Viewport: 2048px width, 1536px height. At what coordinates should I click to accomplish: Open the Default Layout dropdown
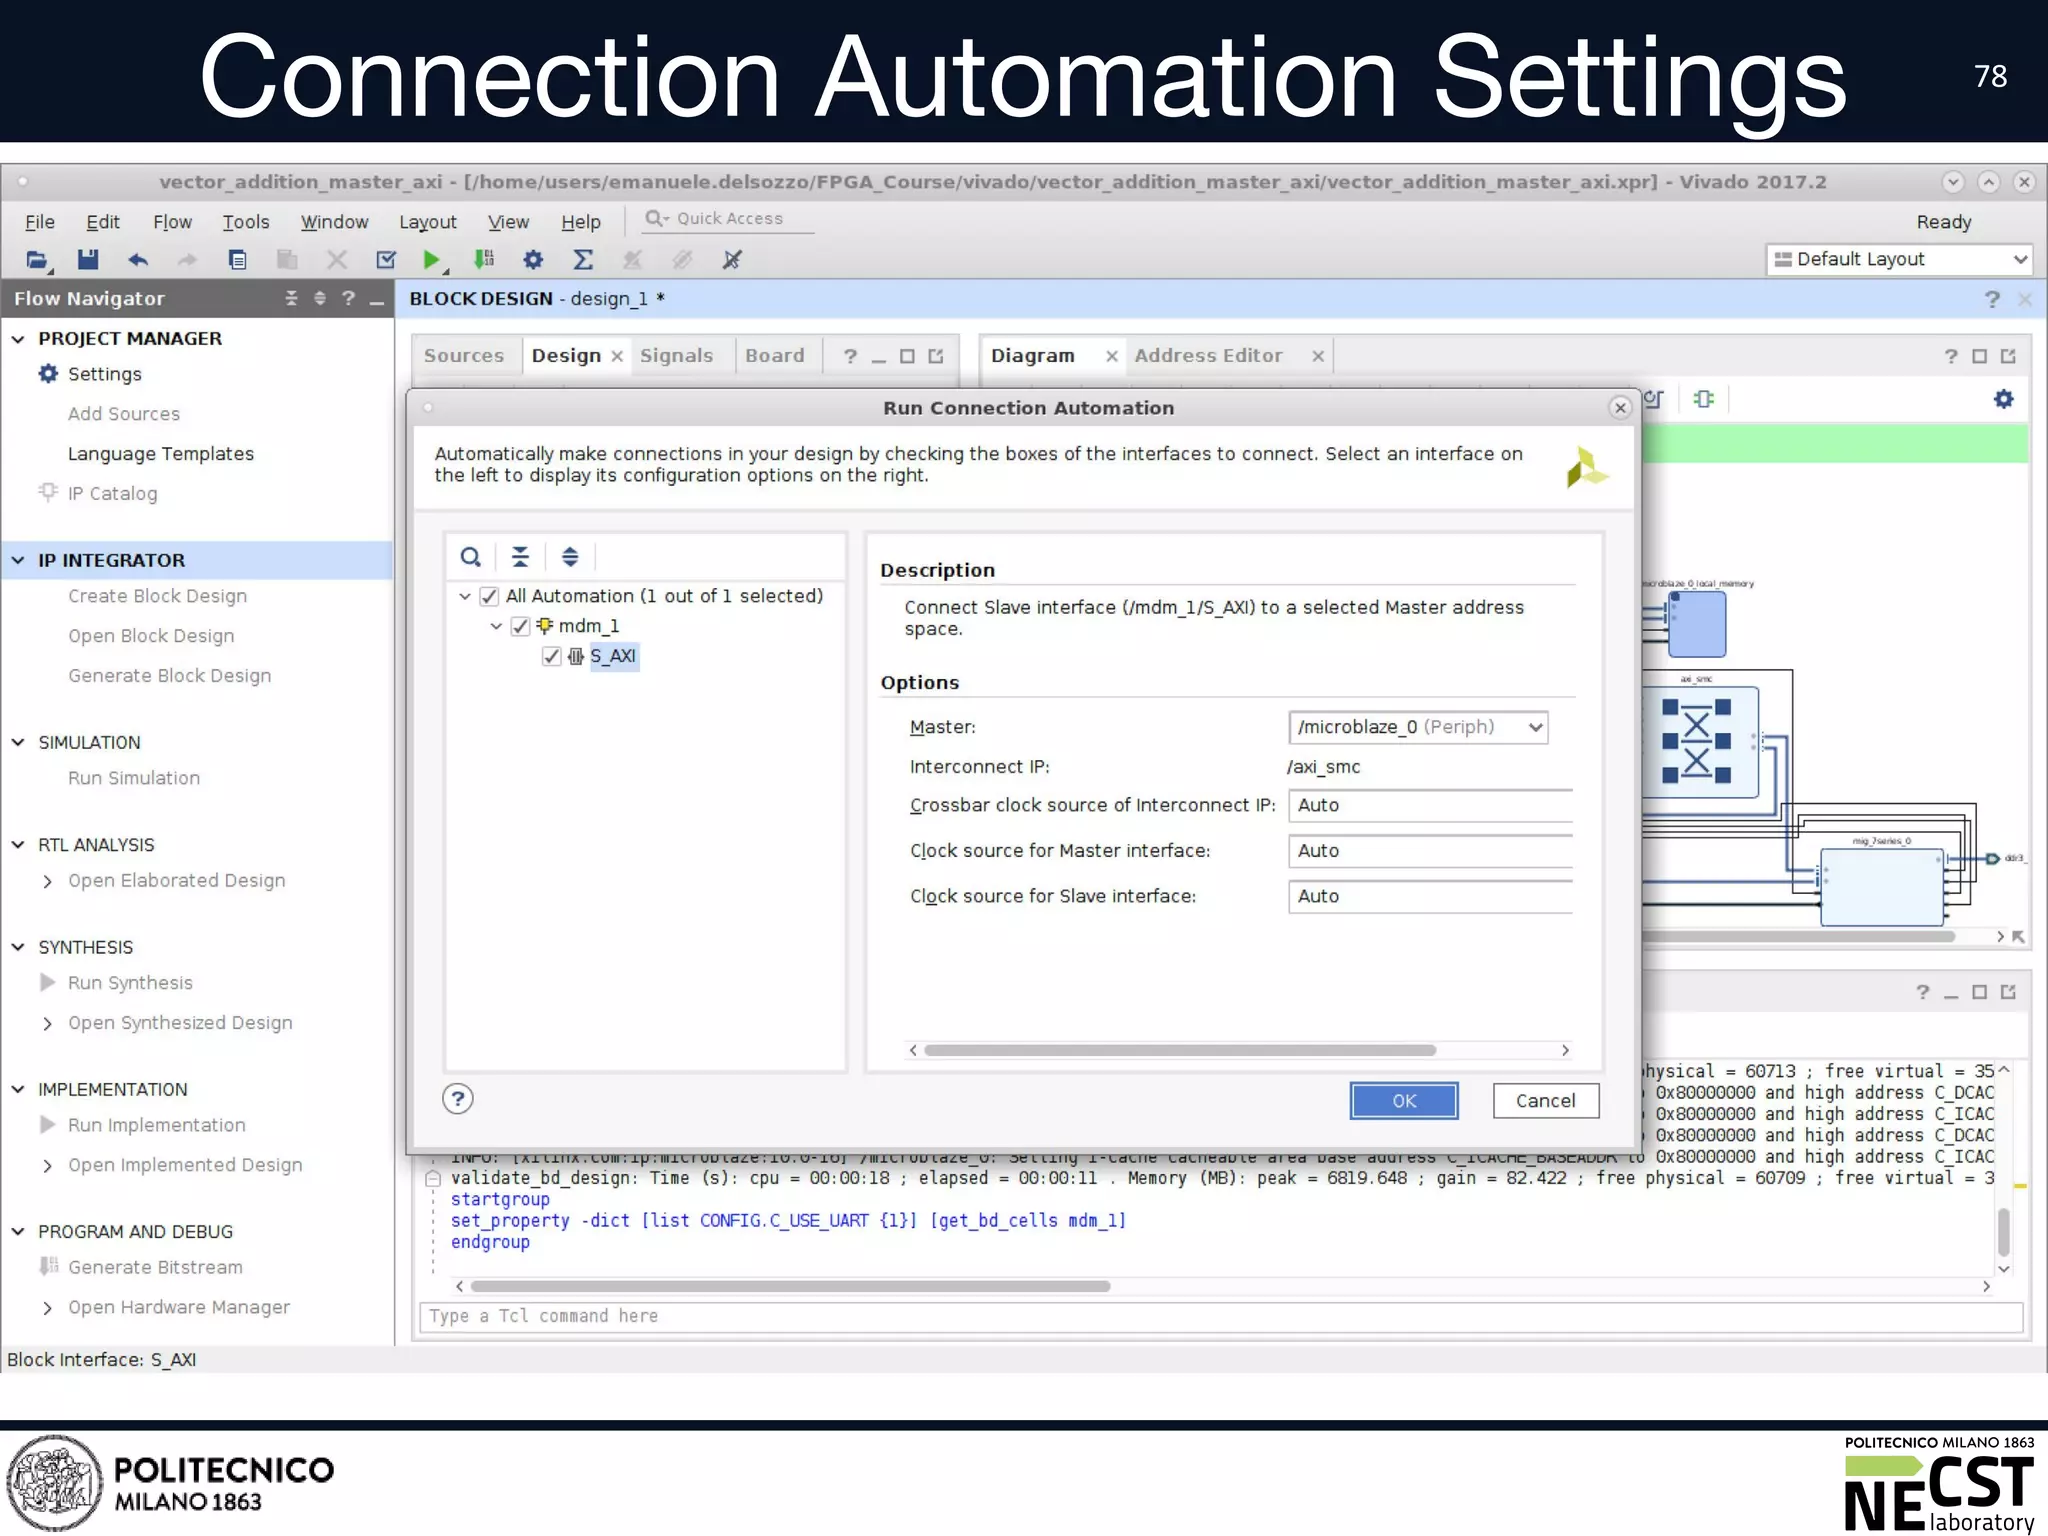[1899, 259]
